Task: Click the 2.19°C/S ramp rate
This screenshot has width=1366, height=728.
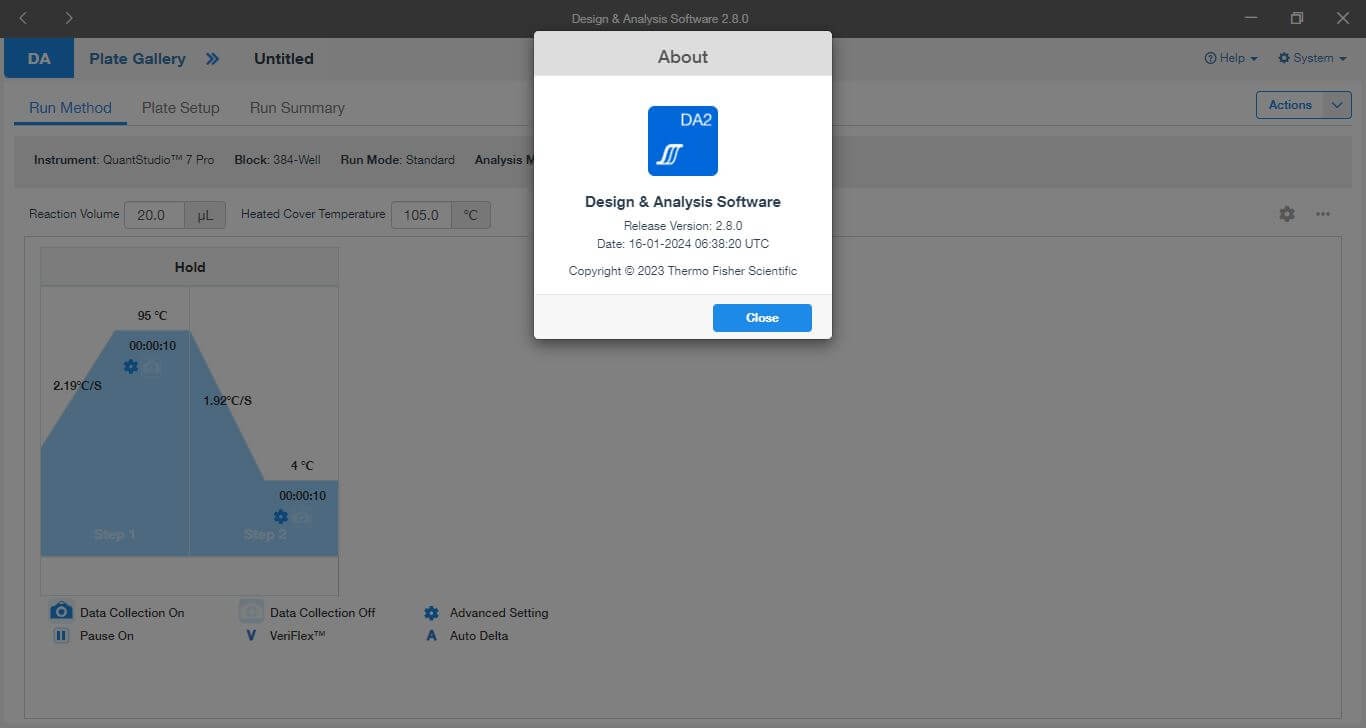Action: [x=78, y=386]
